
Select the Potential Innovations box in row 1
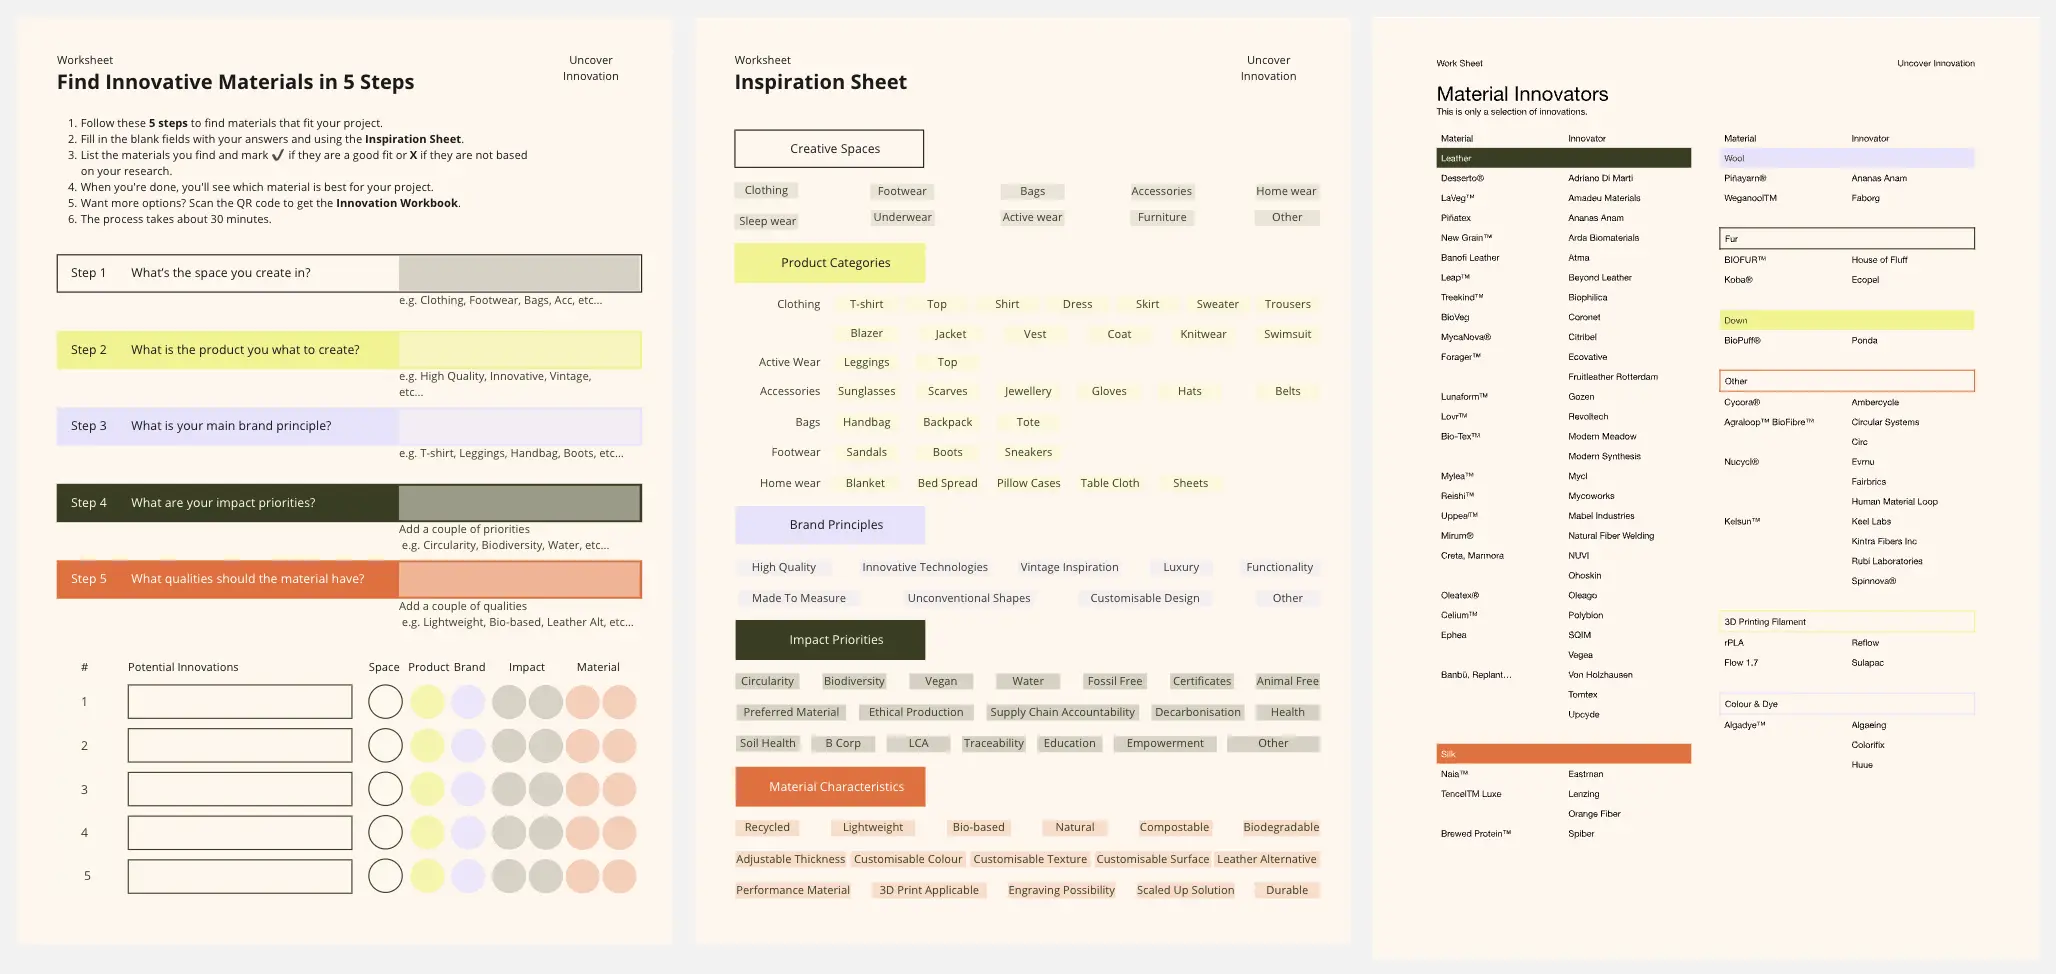pyautogui.click(x=240, y=702)
